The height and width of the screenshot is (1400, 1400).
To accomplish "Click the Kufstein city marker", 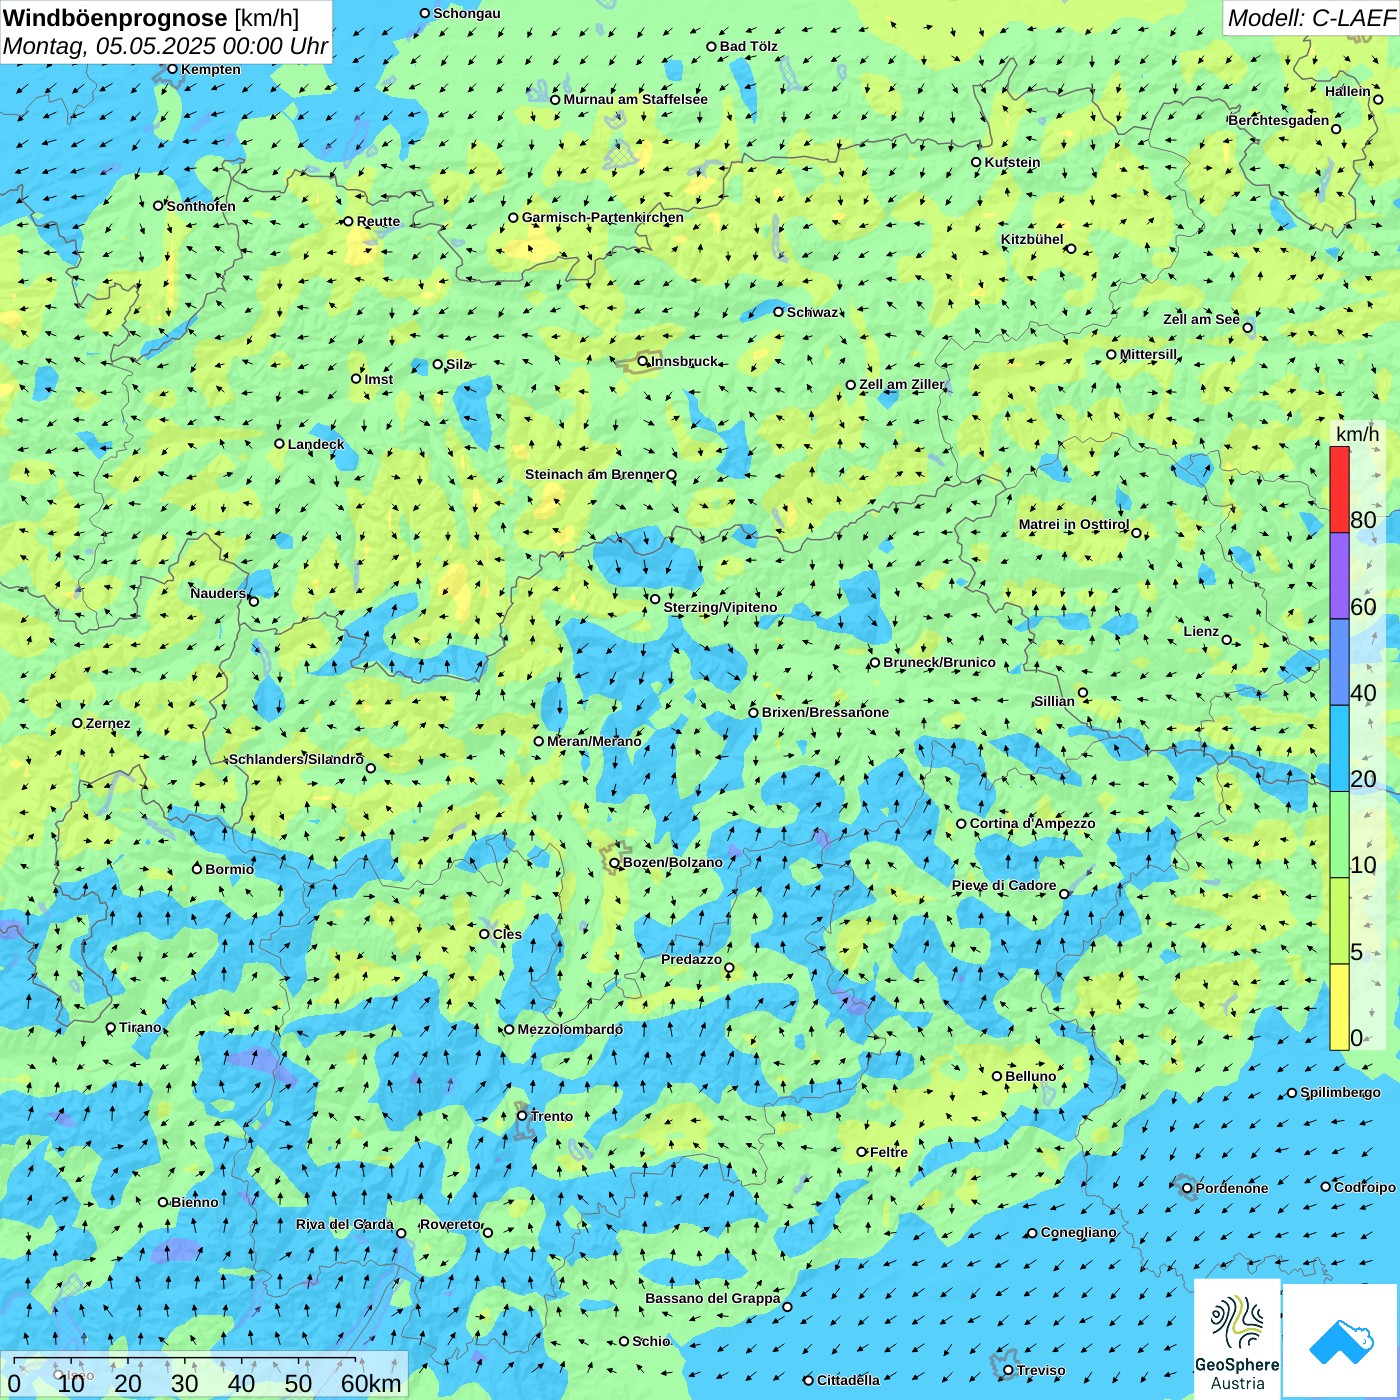I will coord(977,162).
